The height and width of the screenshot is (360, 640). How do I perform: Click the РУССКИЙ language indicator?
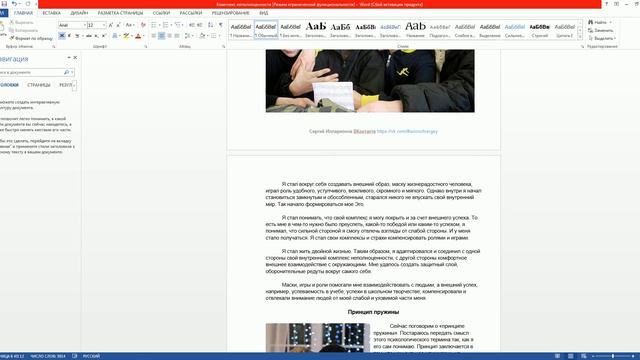coord(91,356)
